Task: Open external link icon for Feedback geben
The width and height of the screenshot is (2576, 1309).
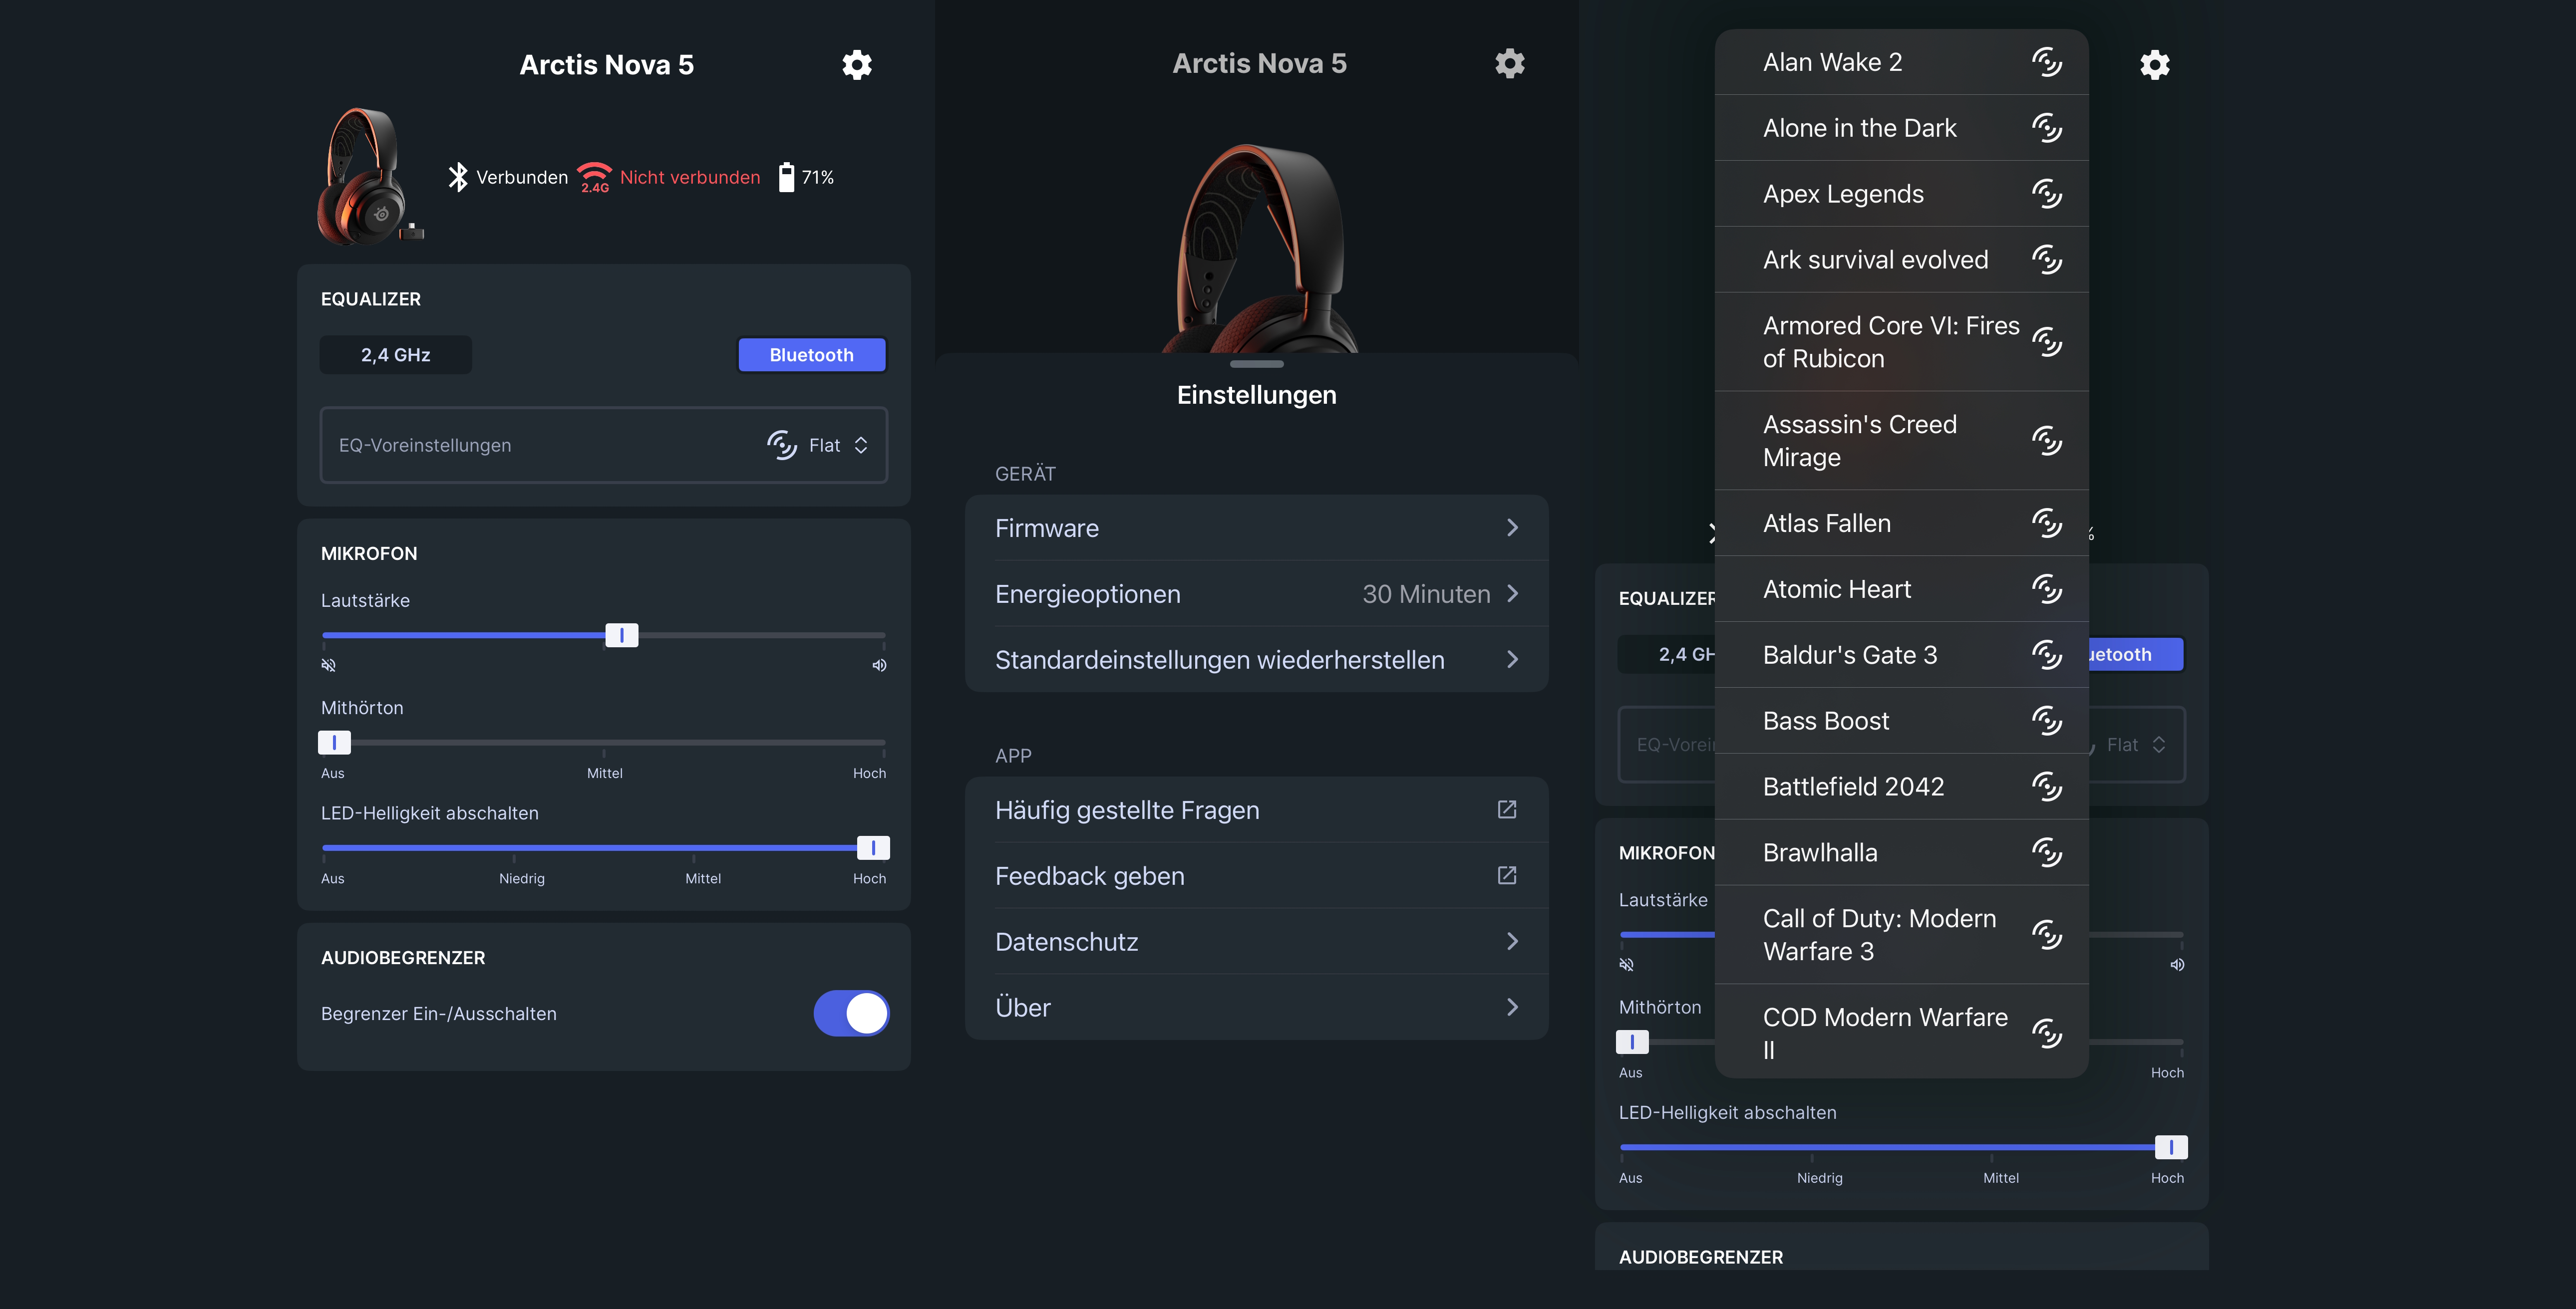Action: 1507,876
